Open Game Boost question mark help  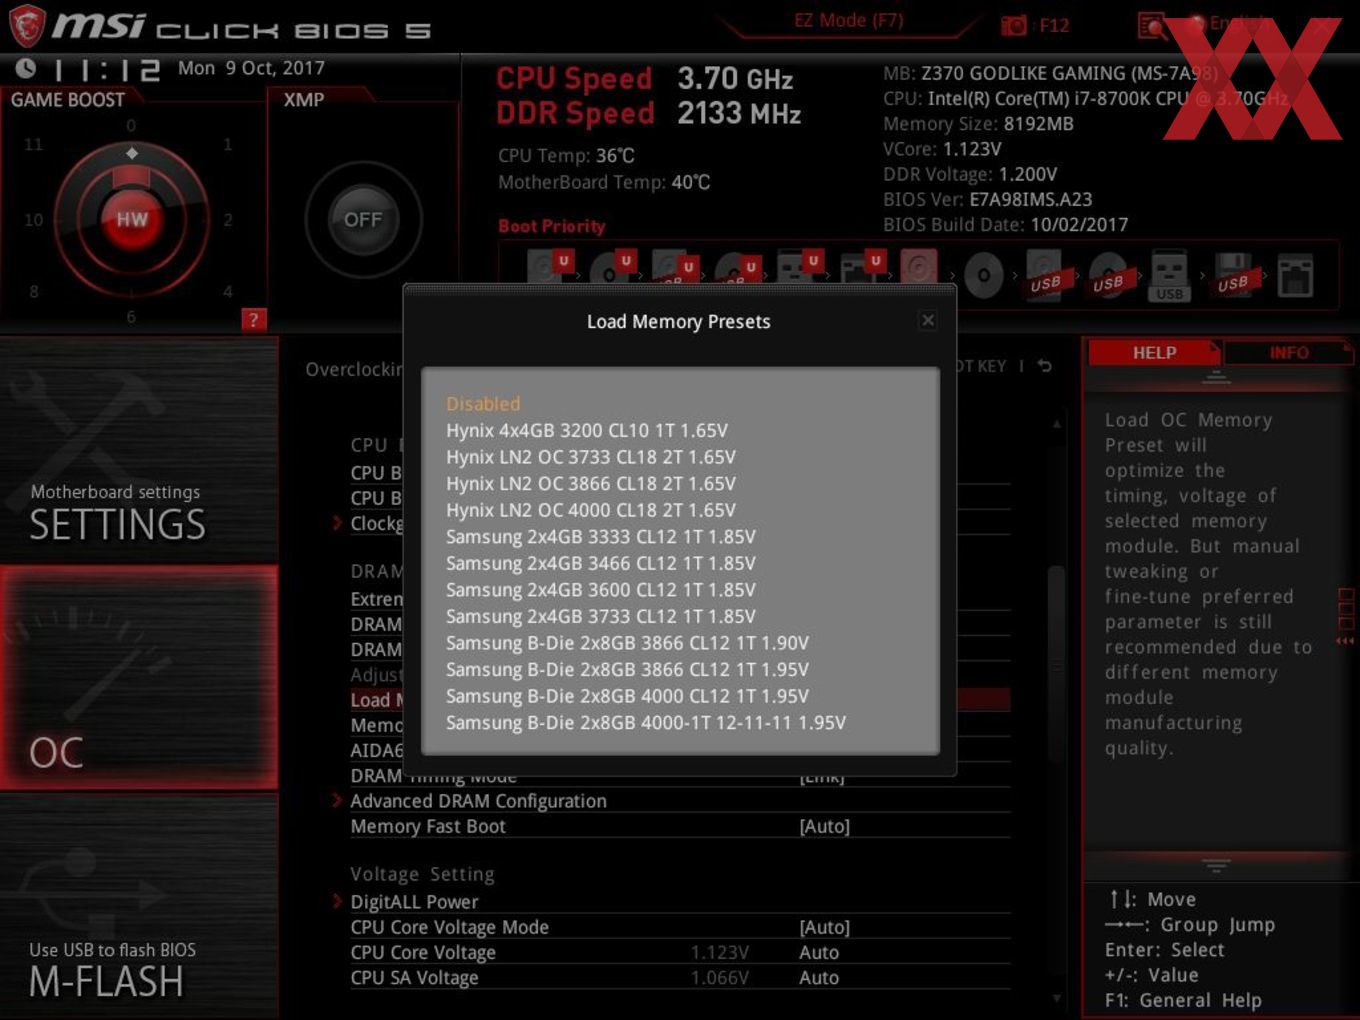(x=254, y=320)
